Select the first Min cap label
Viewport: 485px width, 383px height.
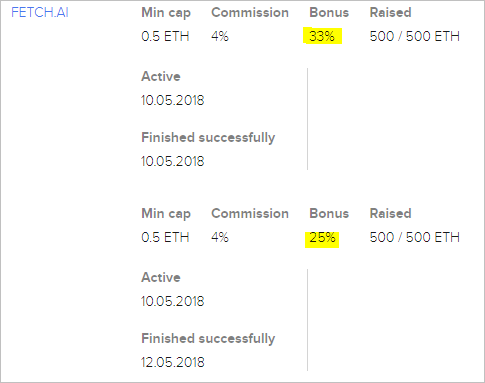[166, 13]
